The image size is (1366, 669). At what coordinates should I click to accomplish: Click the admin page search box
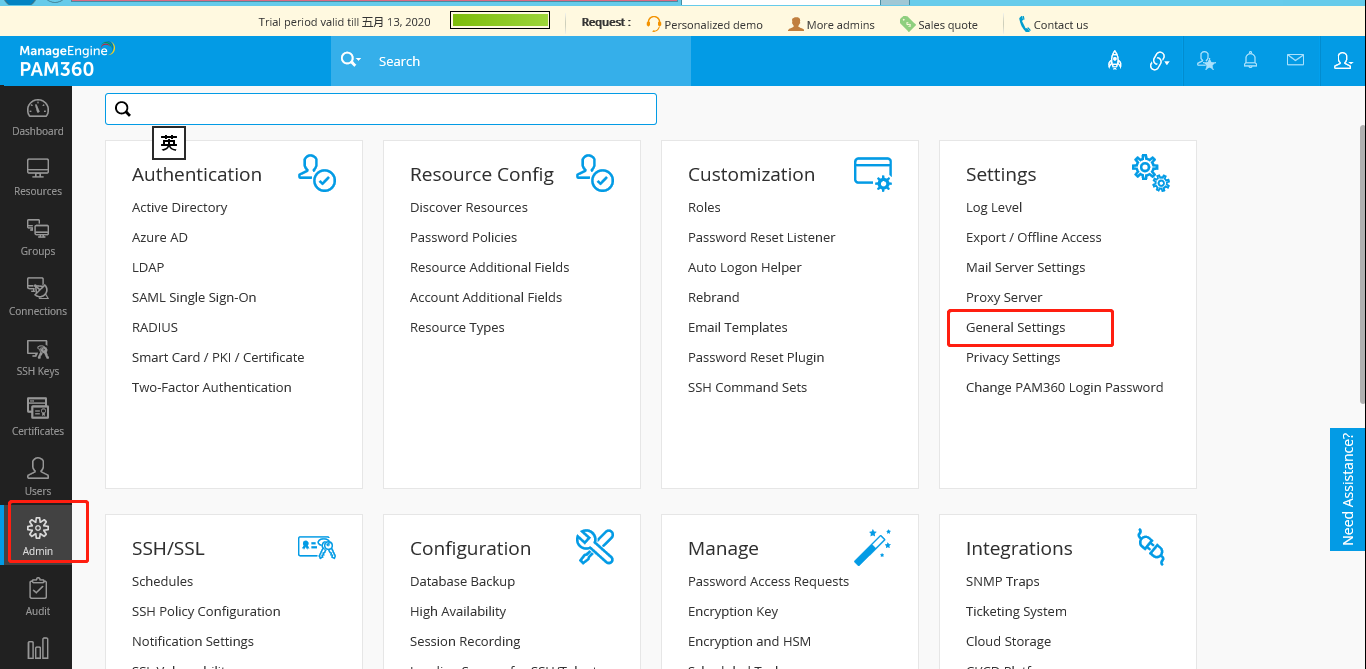(381, 109)
